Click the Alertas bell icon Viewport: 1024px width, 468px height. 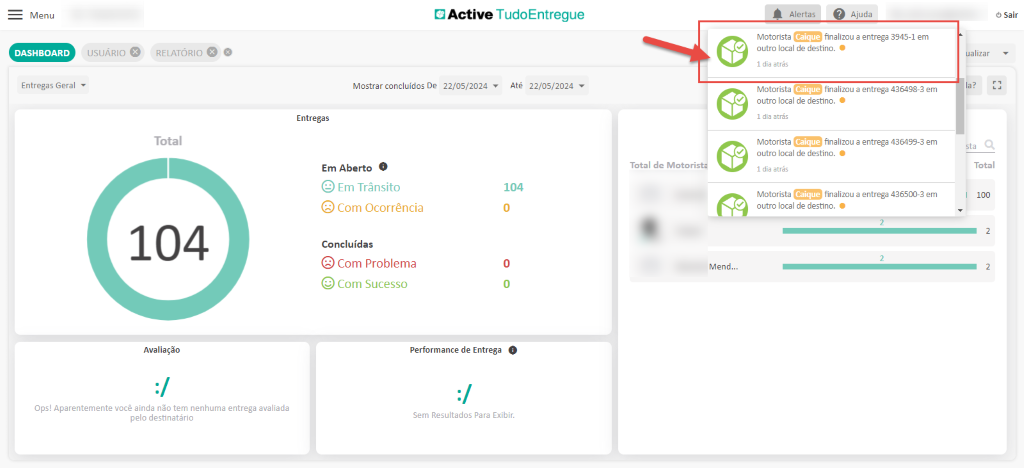777,15
